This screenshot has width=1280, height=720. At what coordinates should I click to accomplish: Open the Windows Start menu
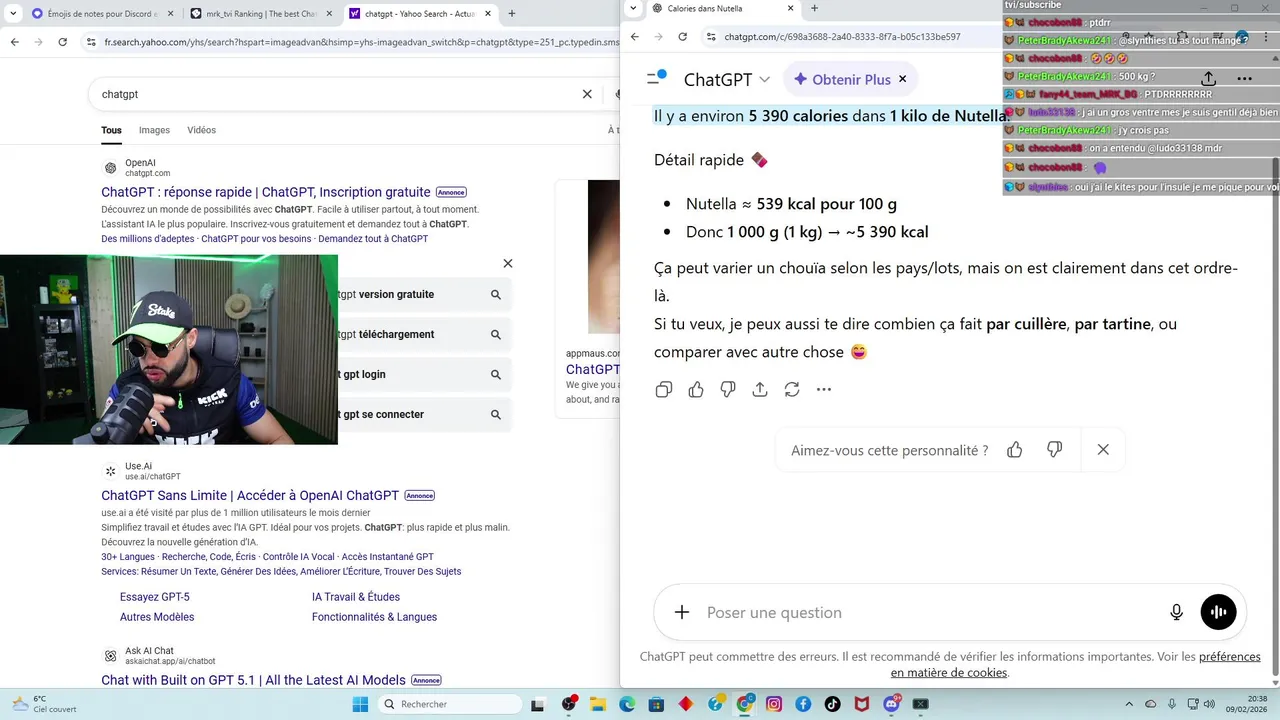point(360,704)
